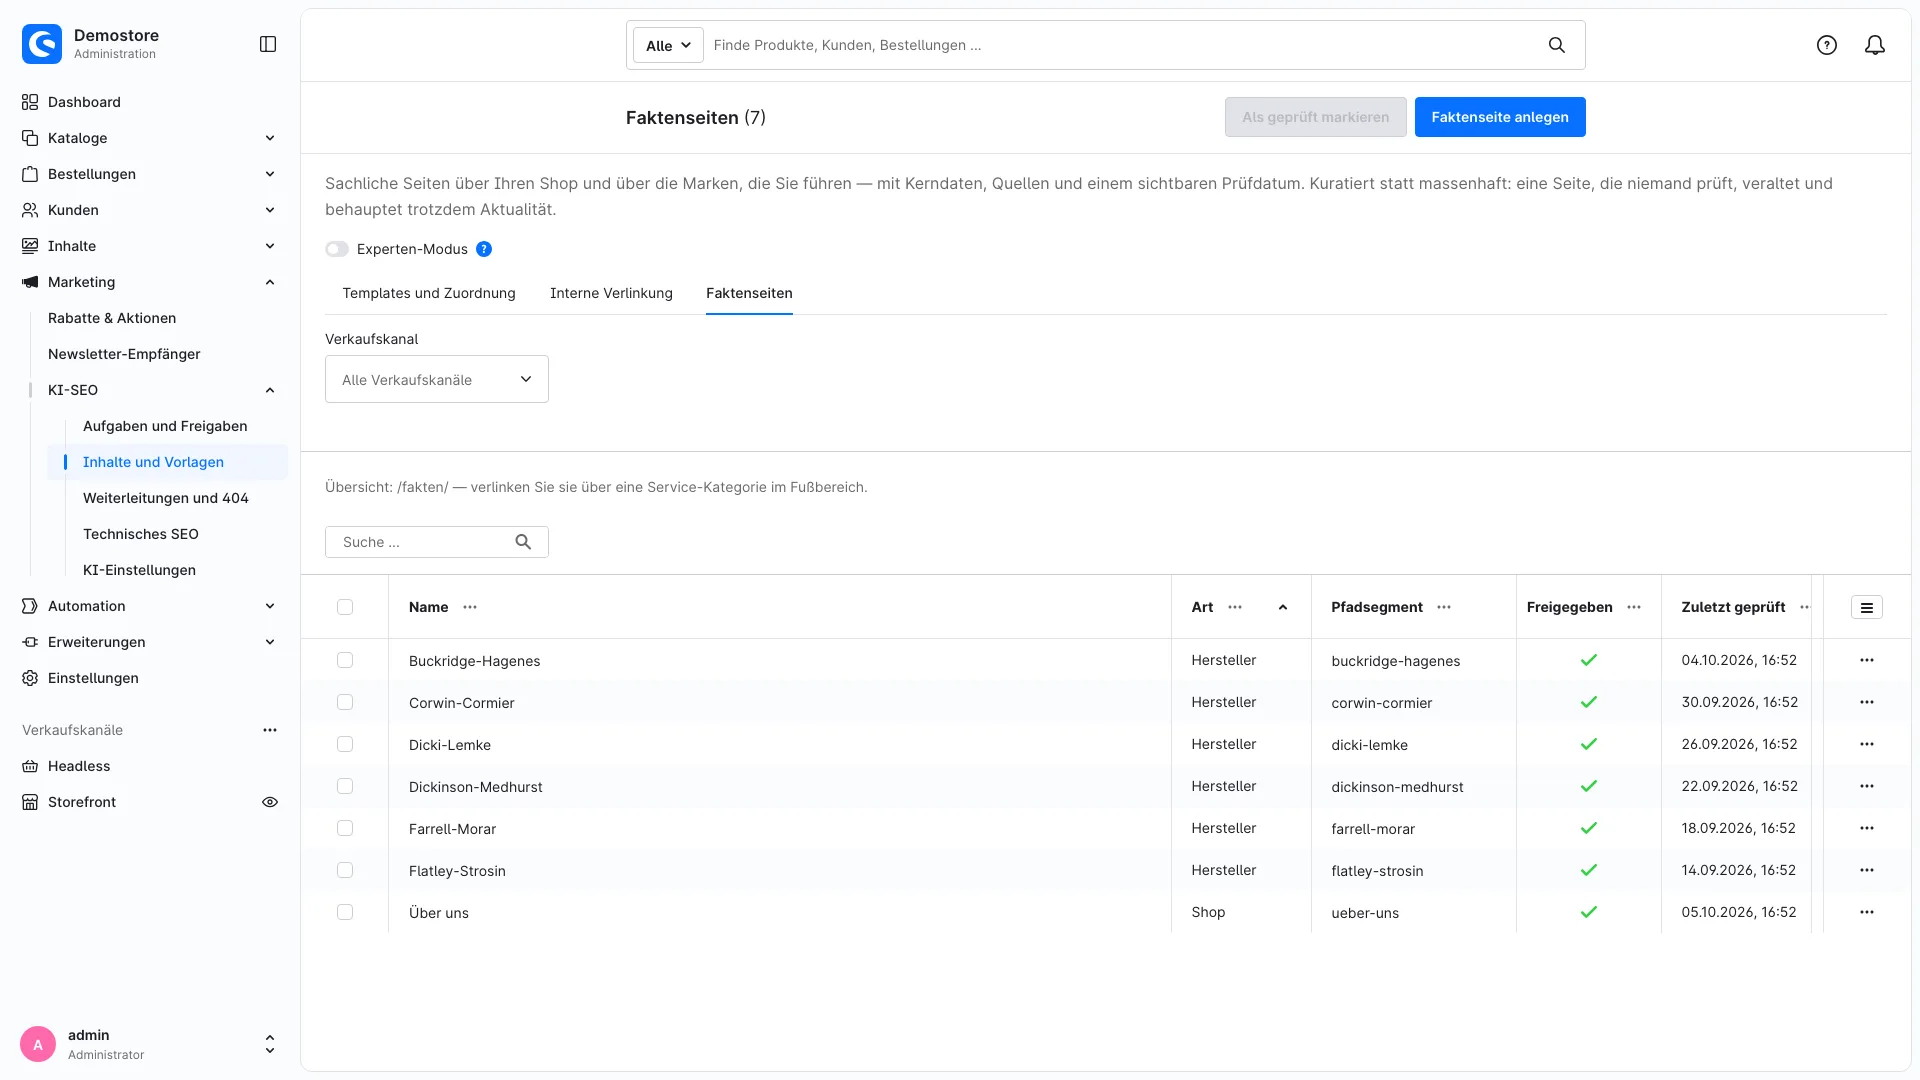Toggle the Experten-Modus switch
The height and width of the screenshot is (1080, 1920).
(x=337, y=249)
